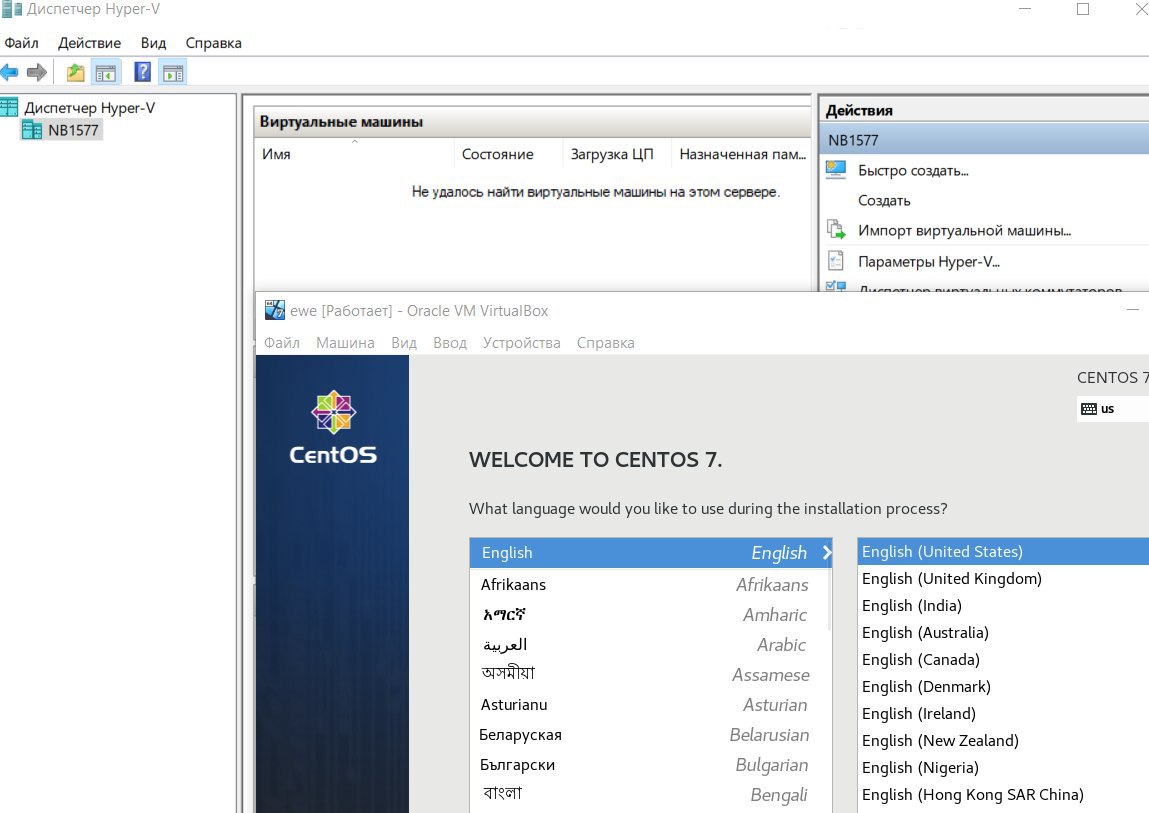The height and width of the screenshot is (813, 1149).
Task: Choose English (Australia) locale
Action: pos(1003,633)
